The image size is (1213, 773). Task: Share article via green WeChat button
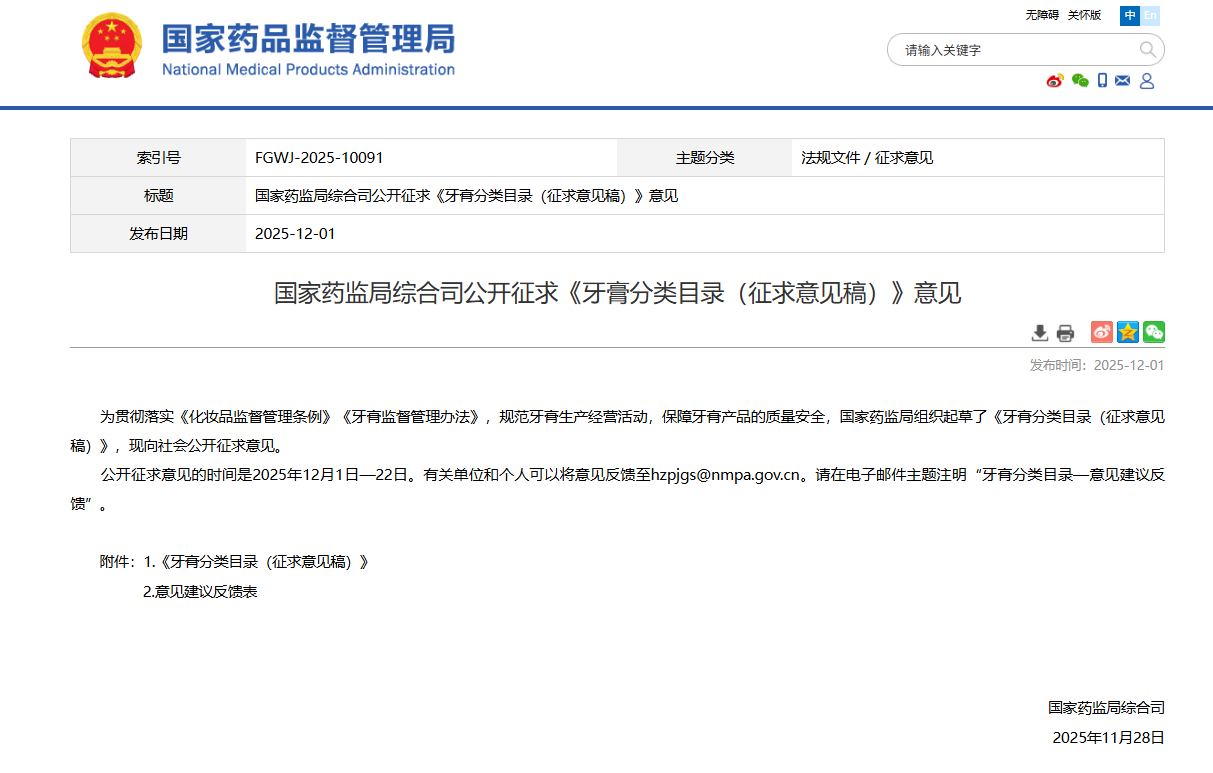(1154, 332)
